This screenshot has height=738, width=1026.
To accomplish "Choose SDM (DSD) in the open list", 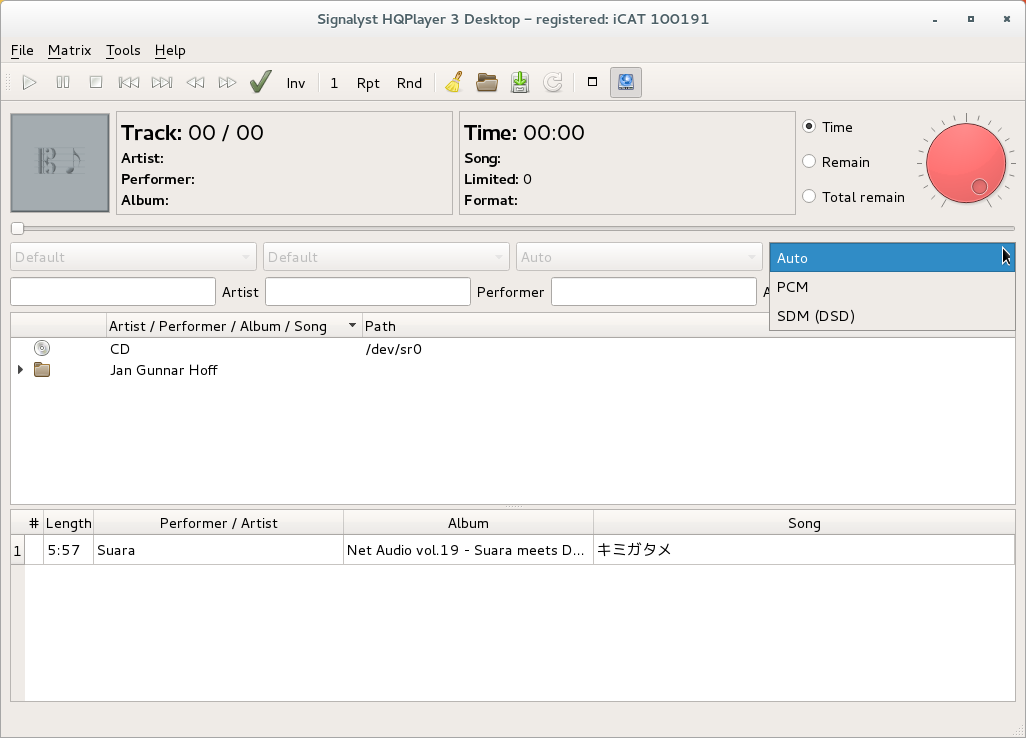I will (893, 315).
